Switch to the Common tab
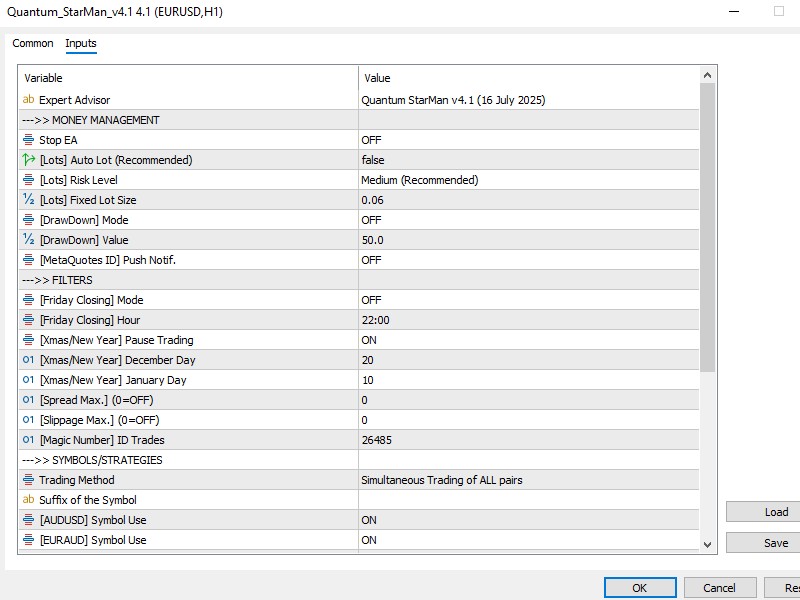Viewport: 800px width, 600px height. (33, 43)
